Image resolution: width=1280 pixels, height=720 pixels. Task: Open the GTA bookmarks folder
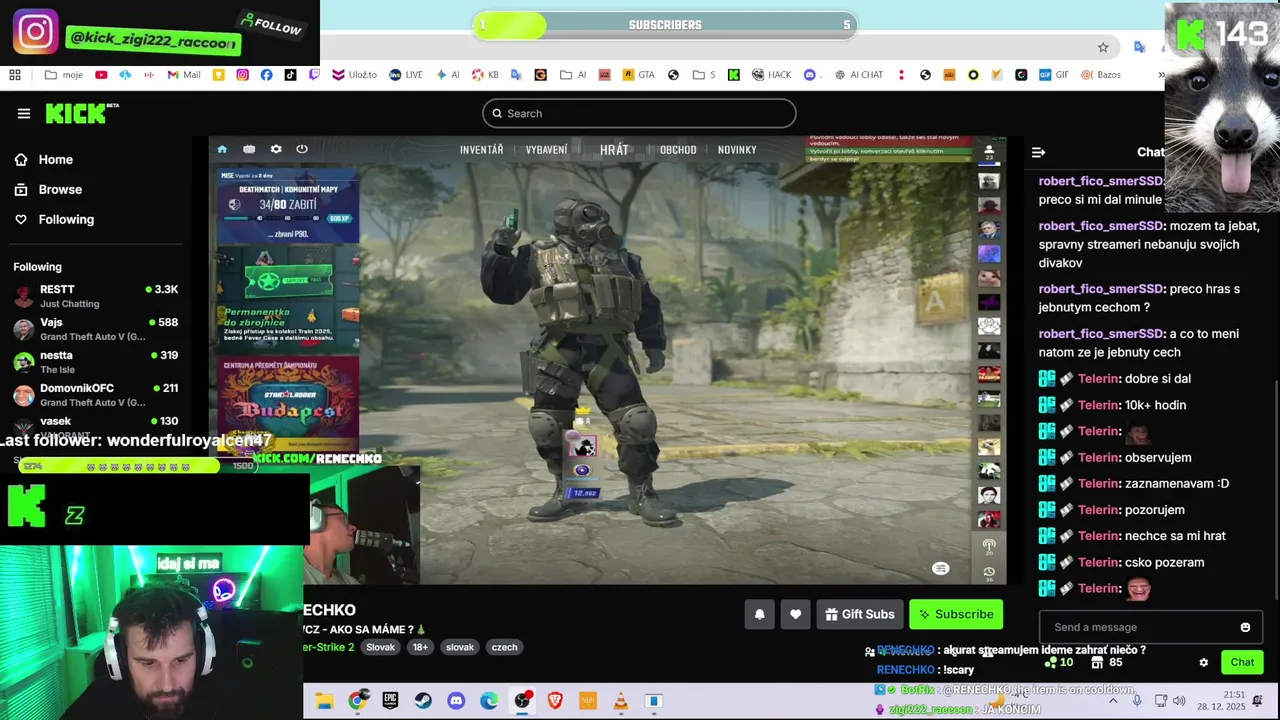click(x=638, y=75)
